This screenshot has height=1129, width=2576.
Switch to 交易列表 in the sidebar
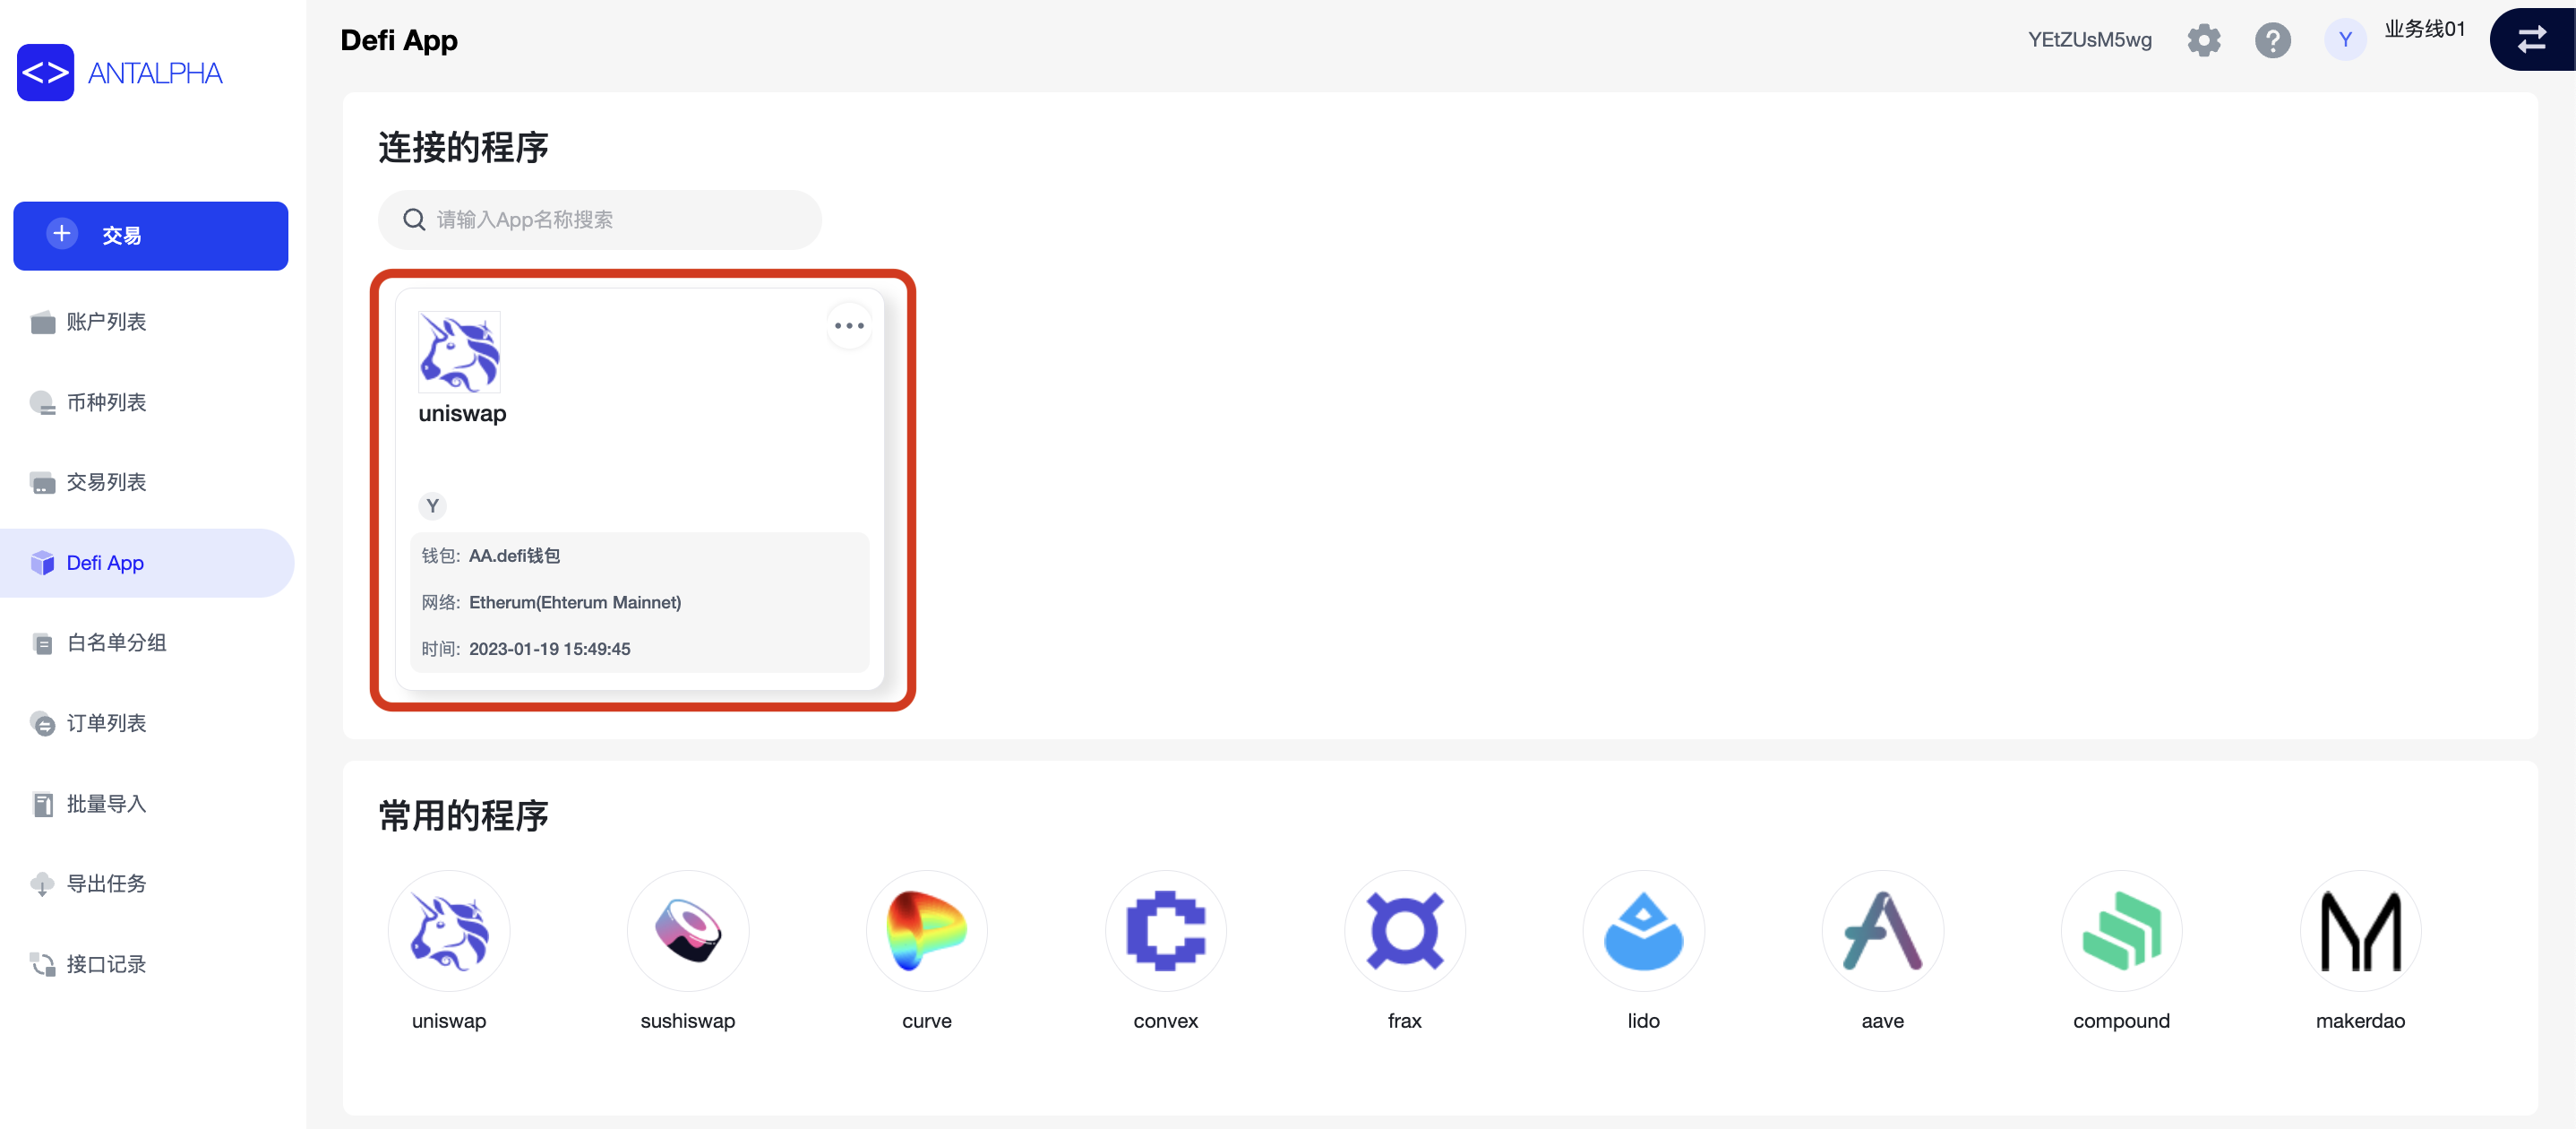[x=105, y=482]
